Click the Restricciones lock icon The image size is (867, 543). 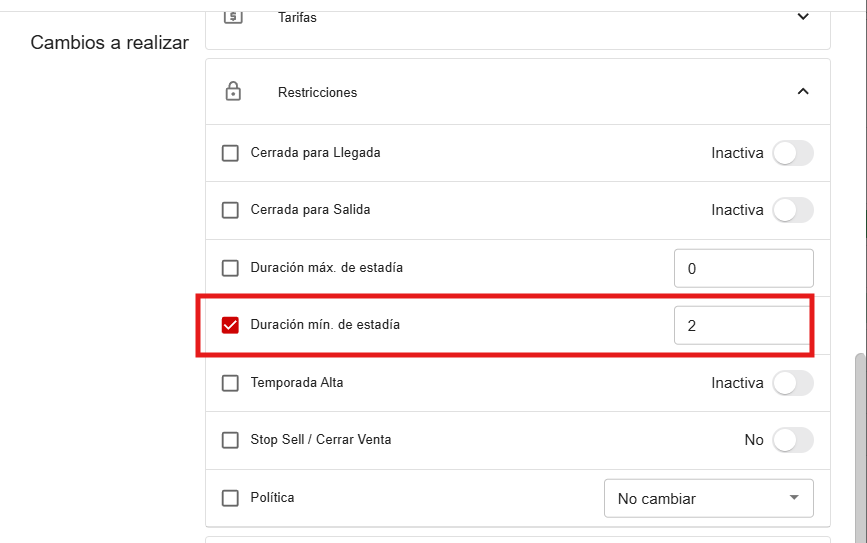coord(233,92)
